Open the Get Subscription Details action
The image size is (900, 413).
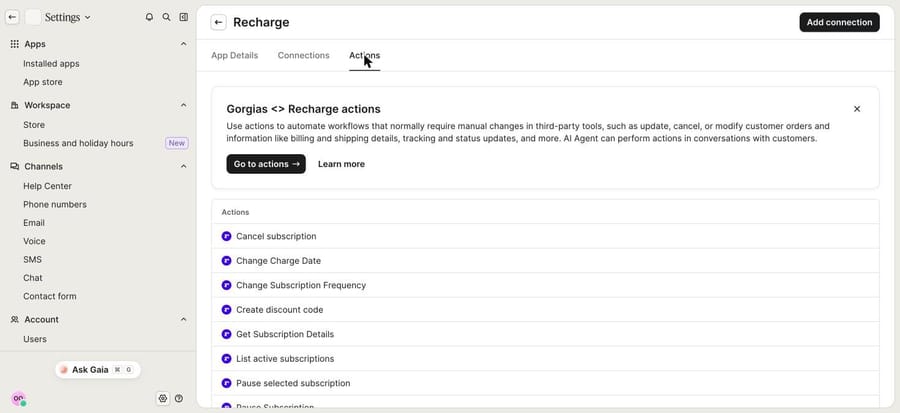pyautogui.click(x=545, y=334)
